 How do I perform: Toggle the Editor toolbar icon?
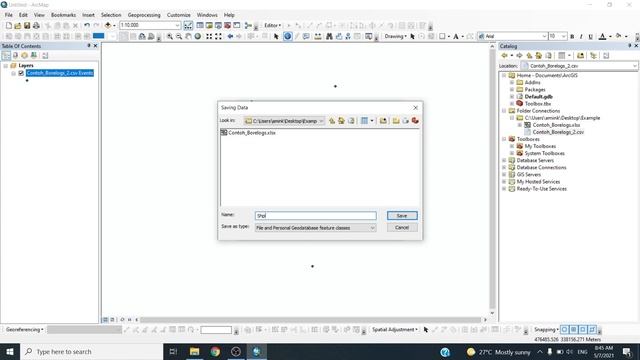coord(188,26)
